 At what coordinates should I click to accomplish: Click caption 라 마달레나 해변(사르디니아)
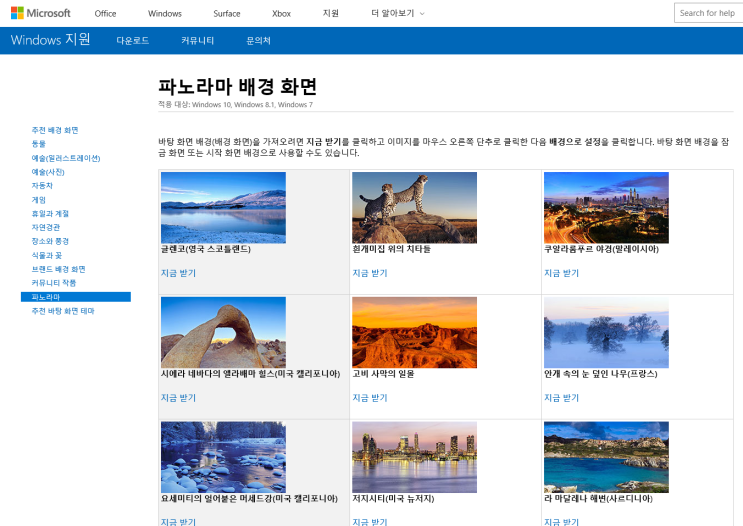click(x=598, y=499)
